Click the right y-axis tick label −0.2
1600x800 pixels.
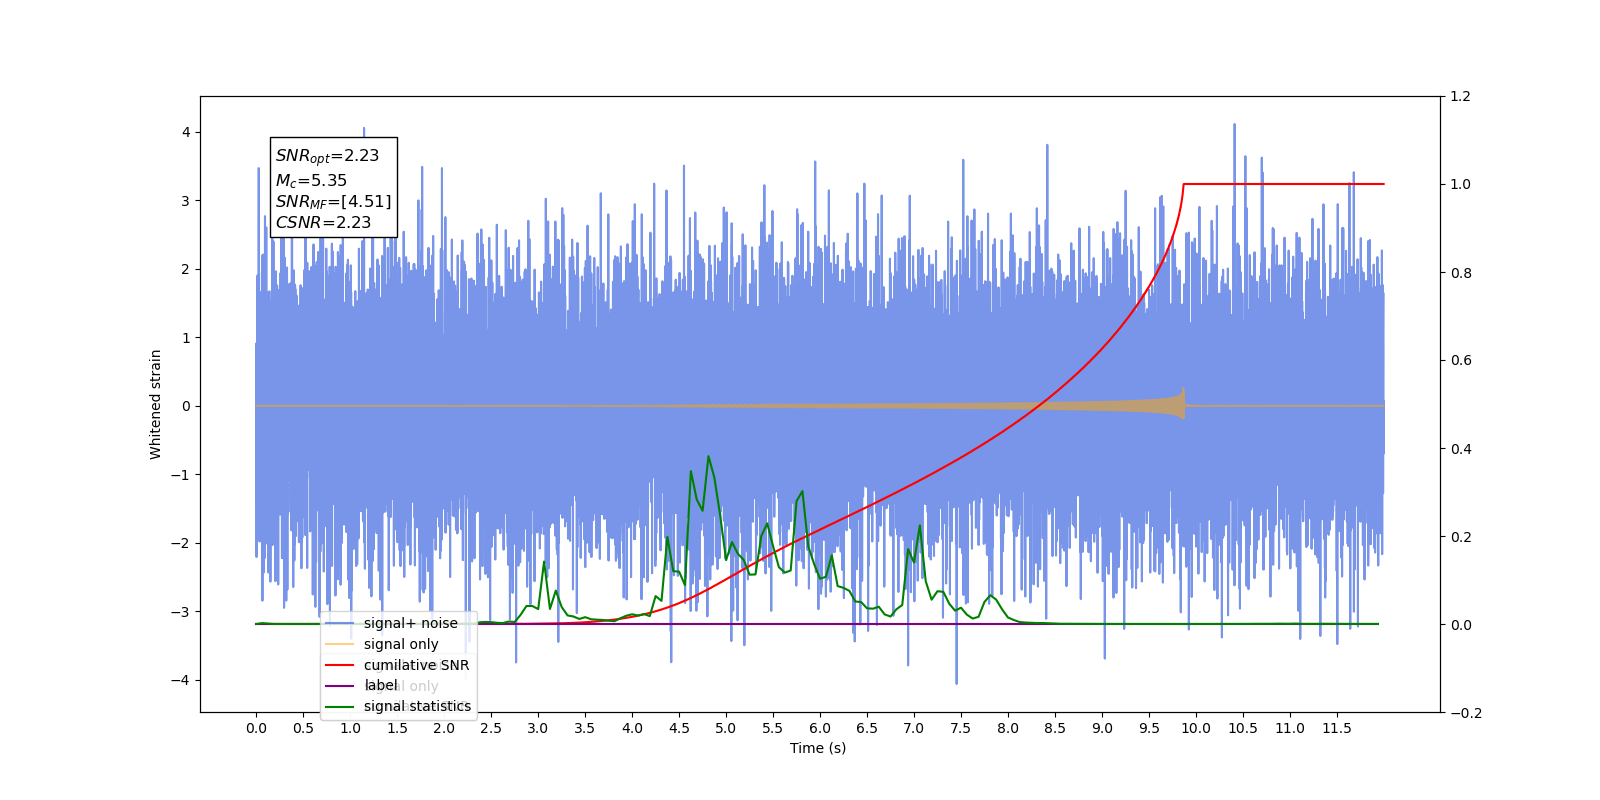[x=1466, y=713]
